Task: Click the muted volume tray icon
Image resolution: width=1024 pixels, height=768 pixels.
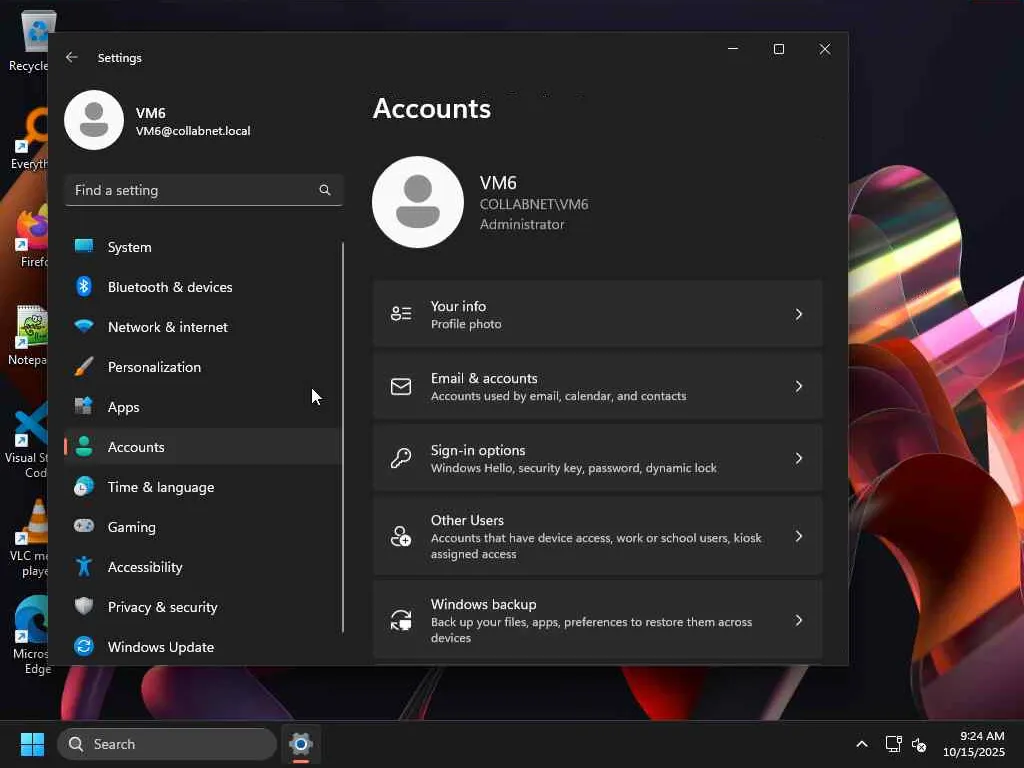Action: [x=919, y=744]
